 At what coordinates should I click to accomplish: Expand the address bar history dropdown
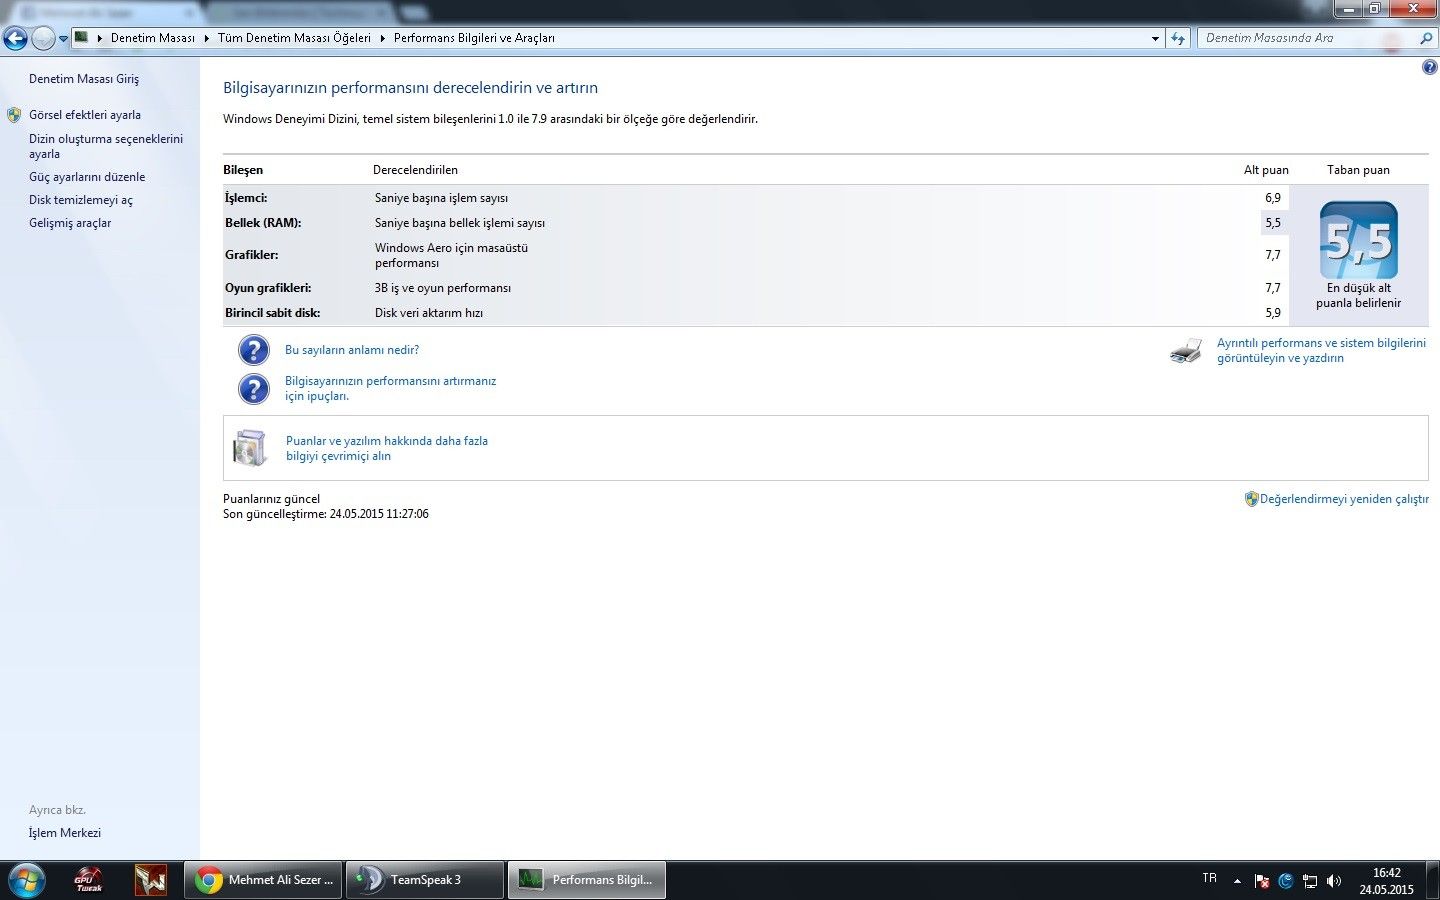1155,39
